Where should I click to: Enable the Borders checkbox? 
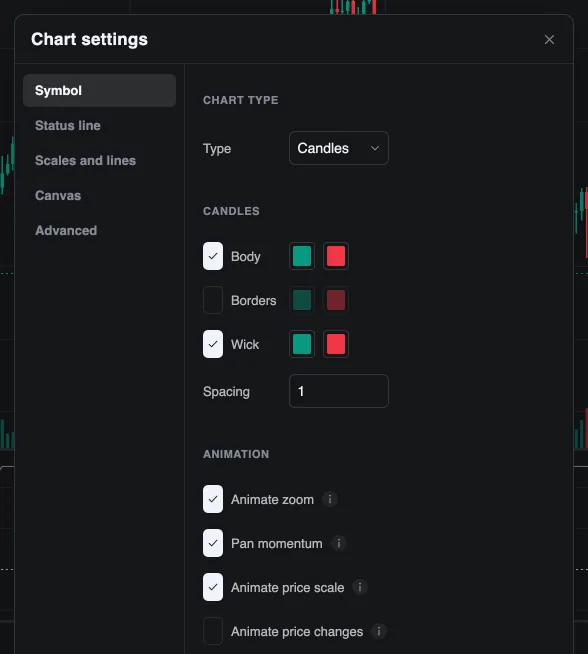point(213,300)
